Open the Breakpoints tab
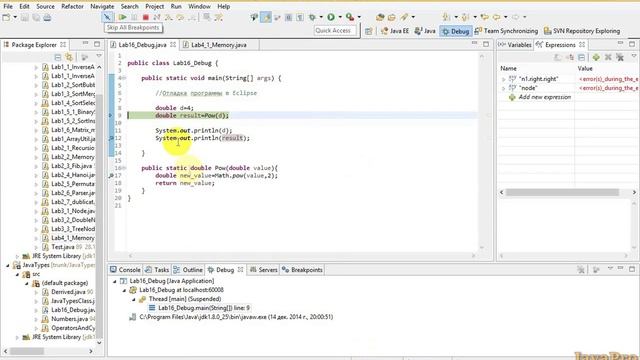Screen dimensions: 640x360 click(x=302, y=270)
